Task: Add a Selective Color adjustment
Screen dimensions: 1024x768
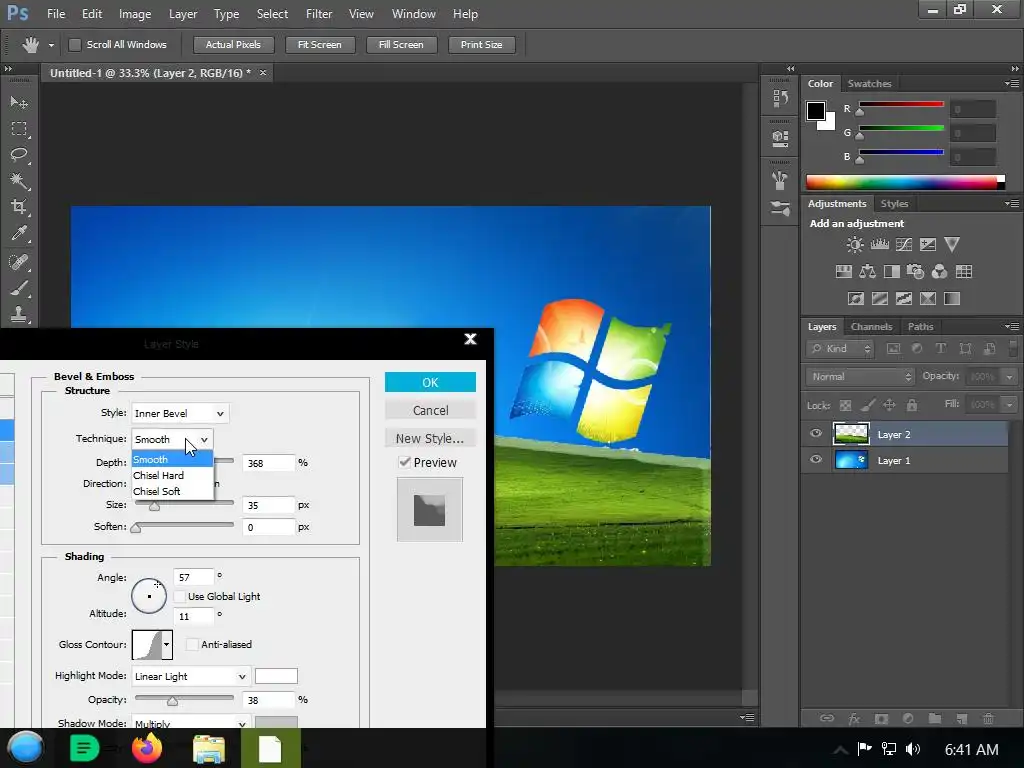Action: click(x=928, y=299)
